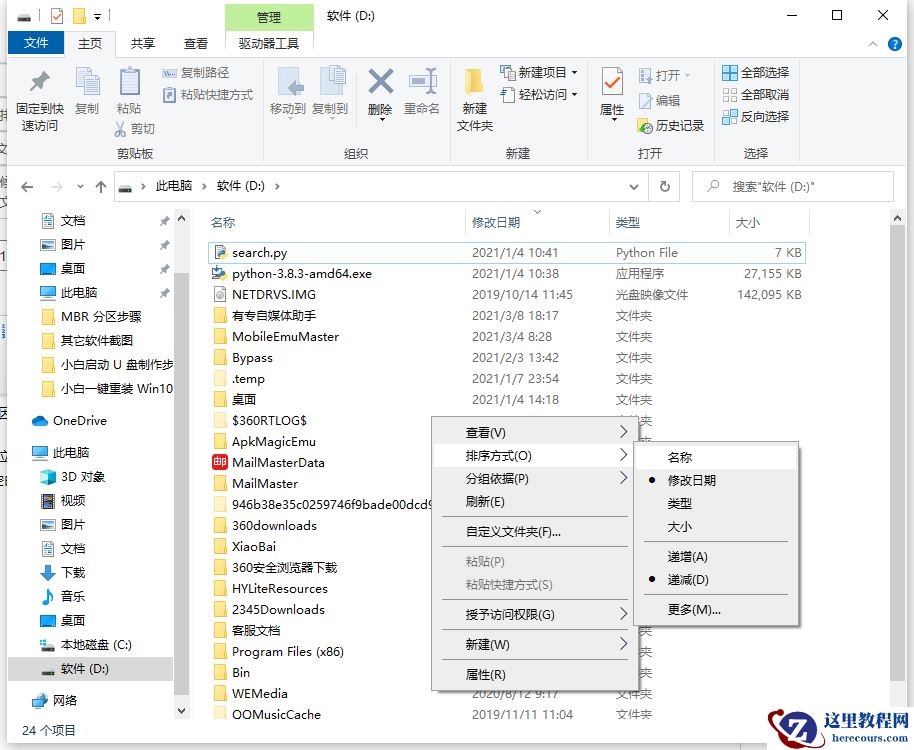Click 全部选择 to select all items
Viewport: 914px width, 750px height.
[x=755, y=72]
